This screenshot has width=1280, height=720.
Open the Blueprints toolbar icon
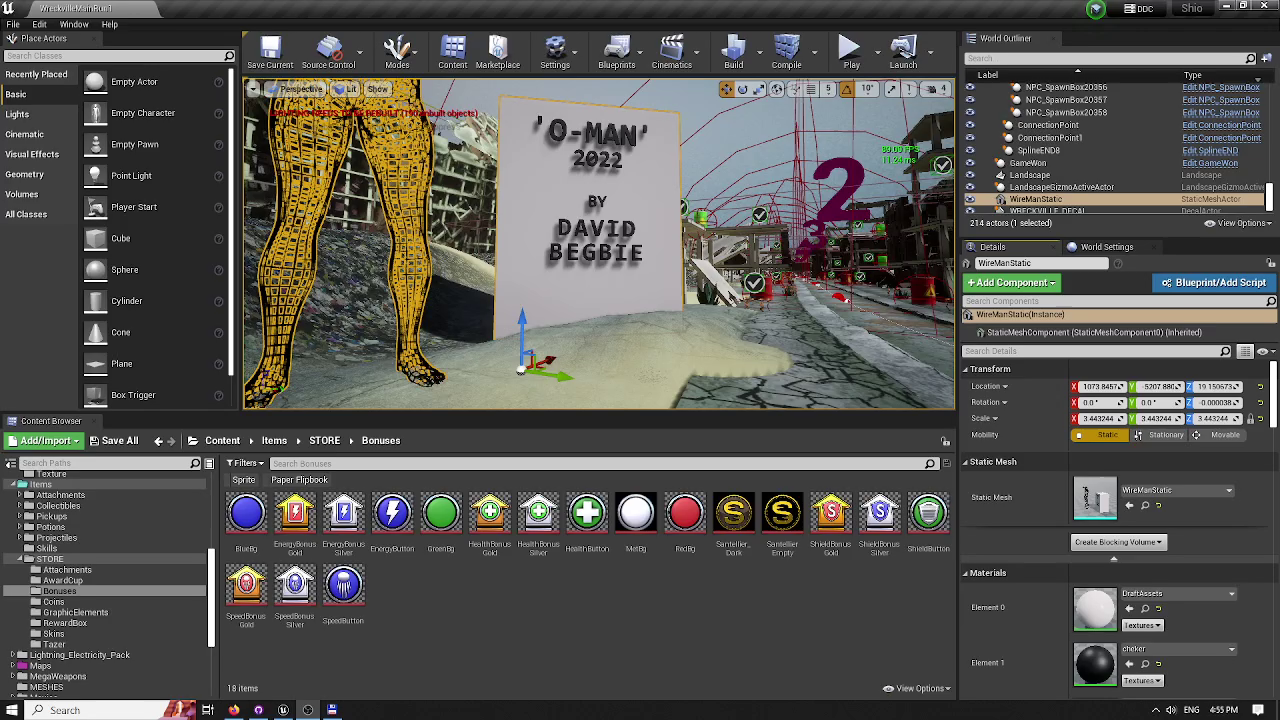click(616, 50)
